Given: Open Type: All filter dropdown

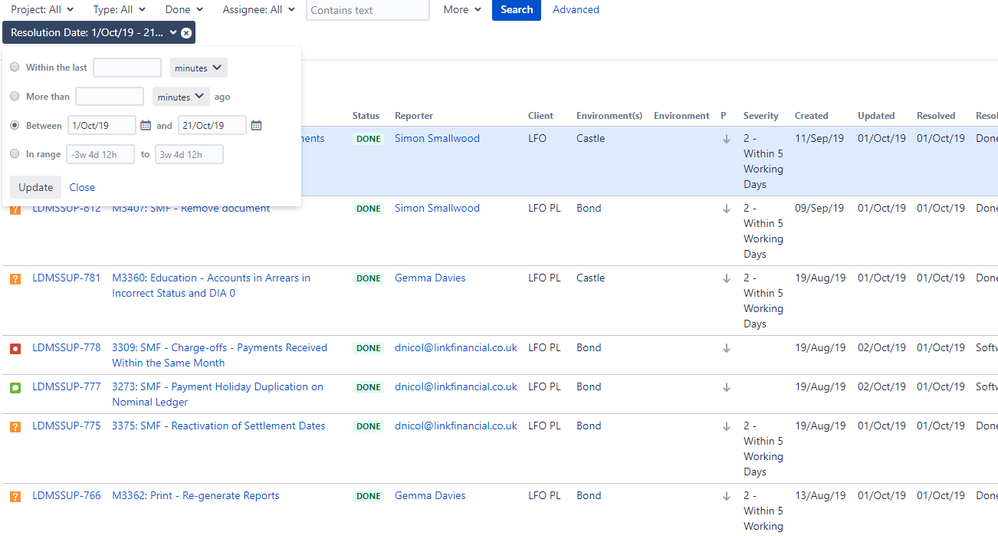Looking at the screenshot, I should tap(119, 10).
